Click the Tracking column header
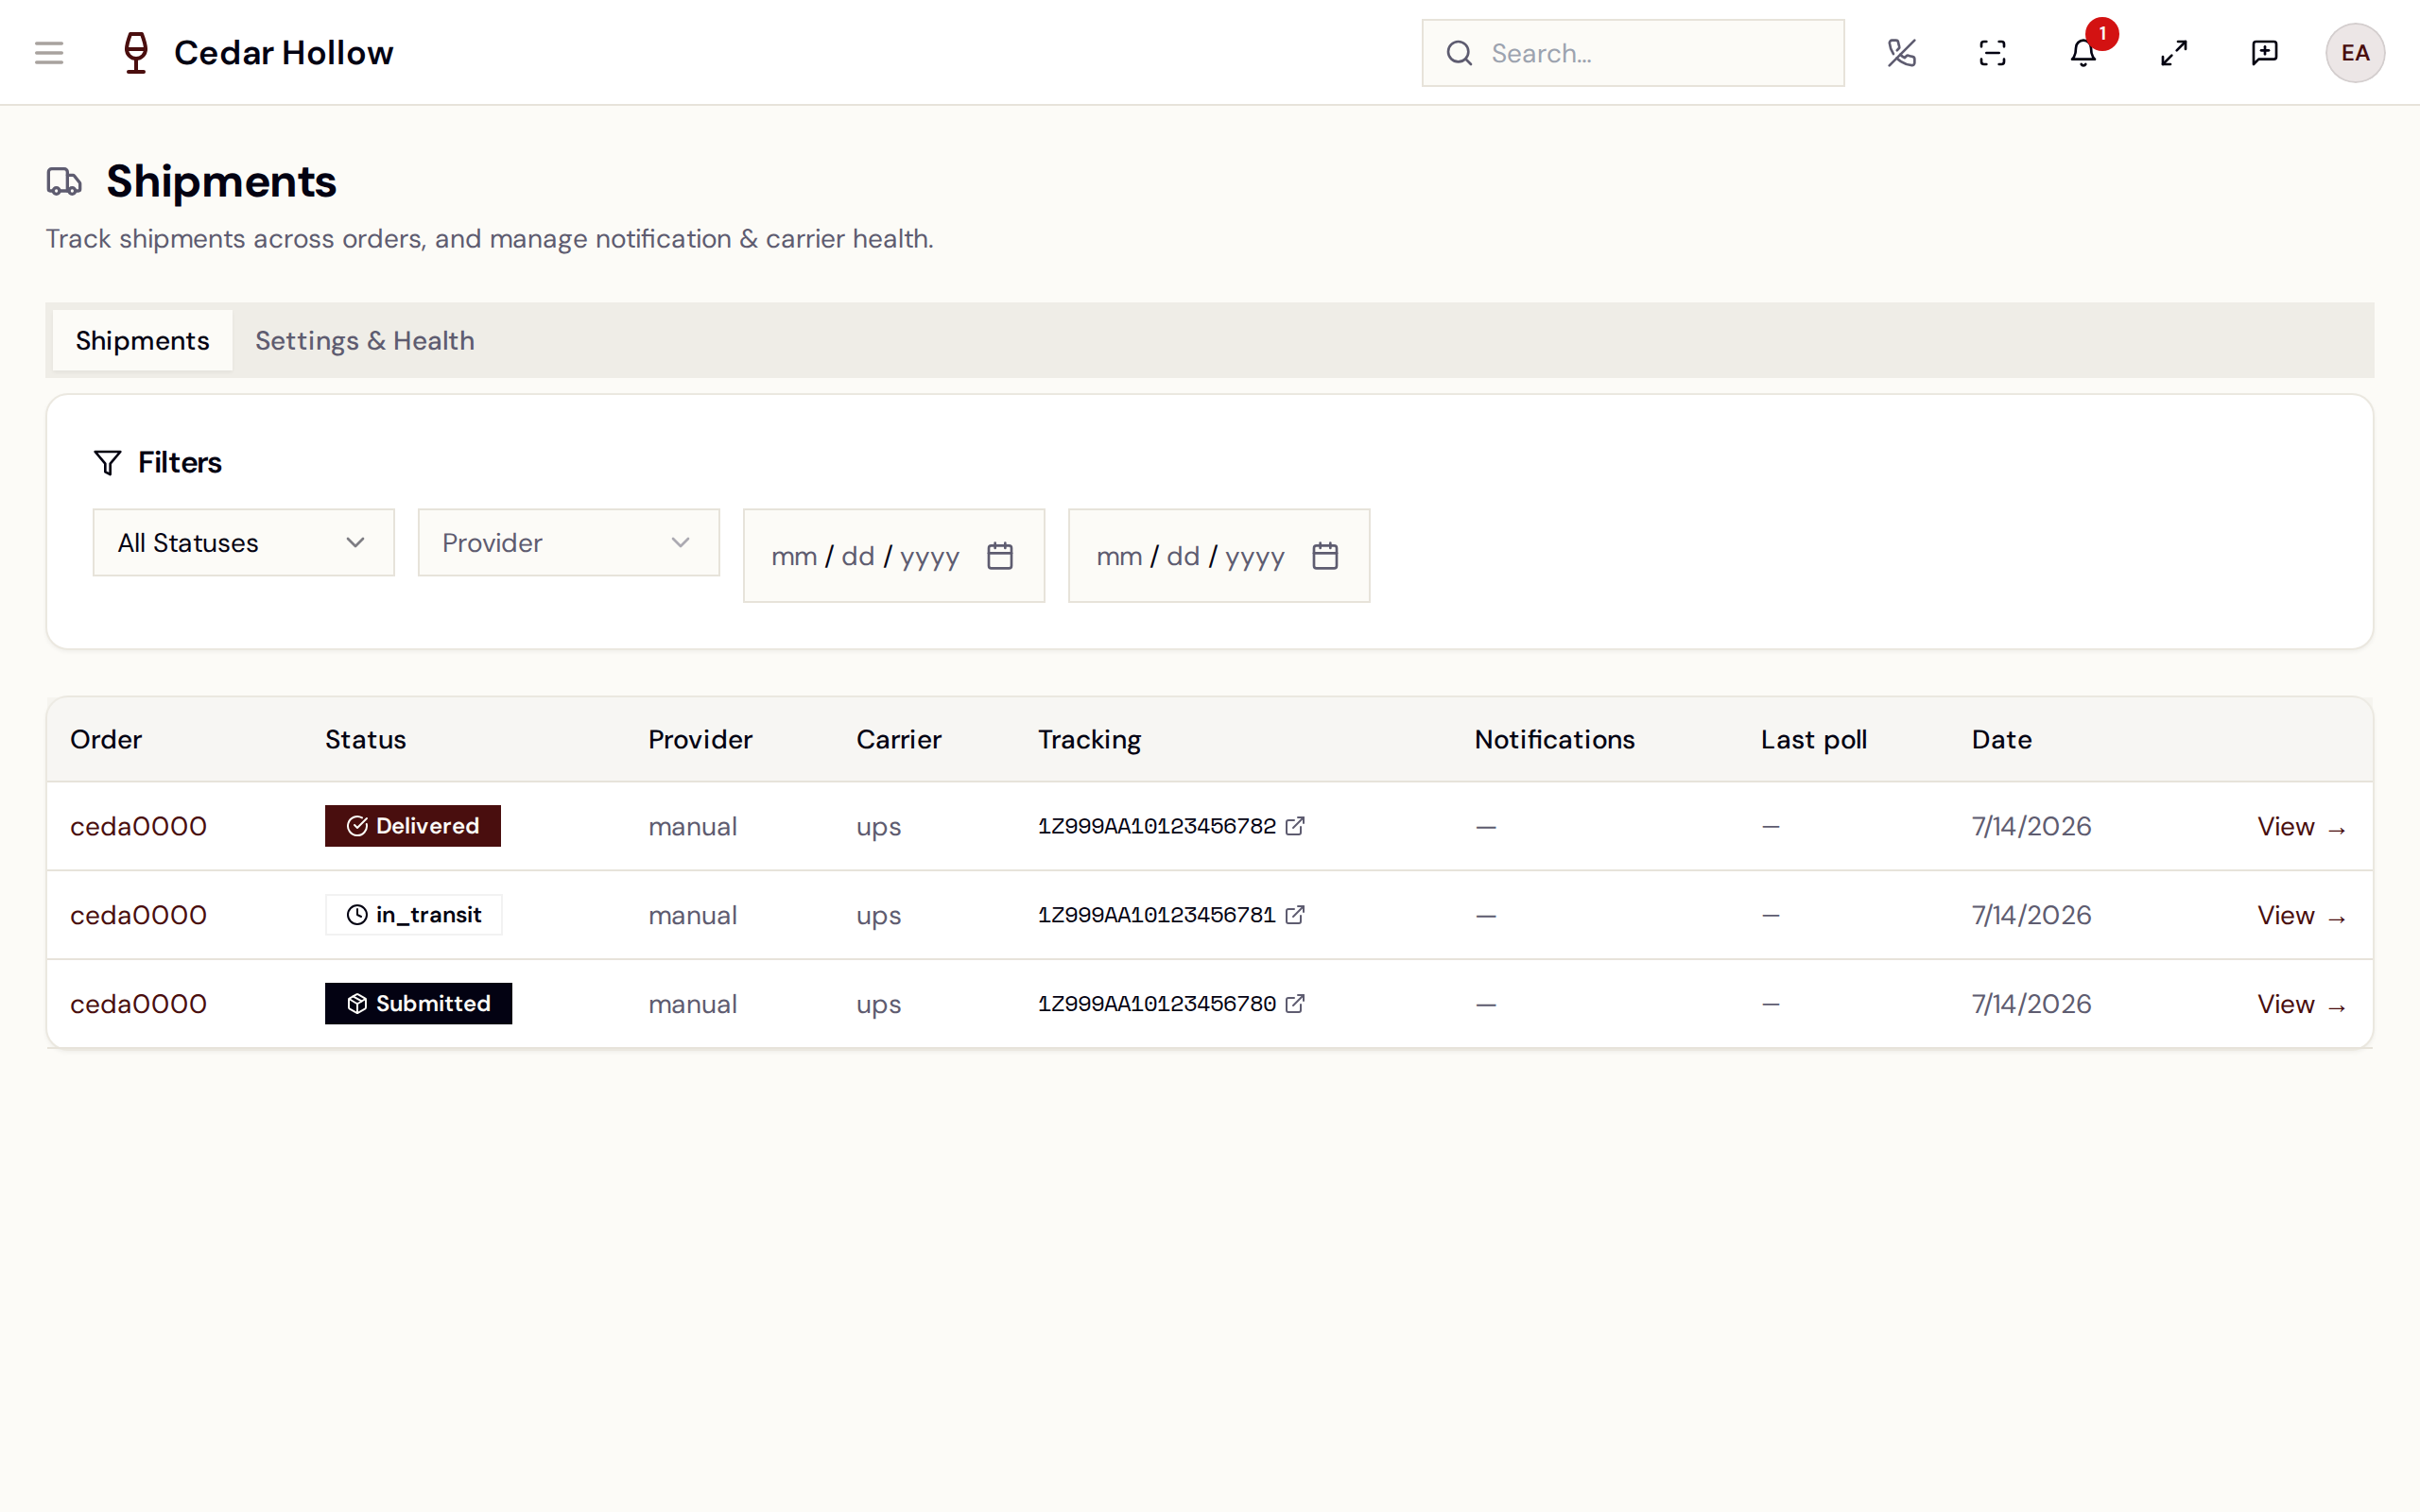2420x1512 pixels. coord(1089,740)
